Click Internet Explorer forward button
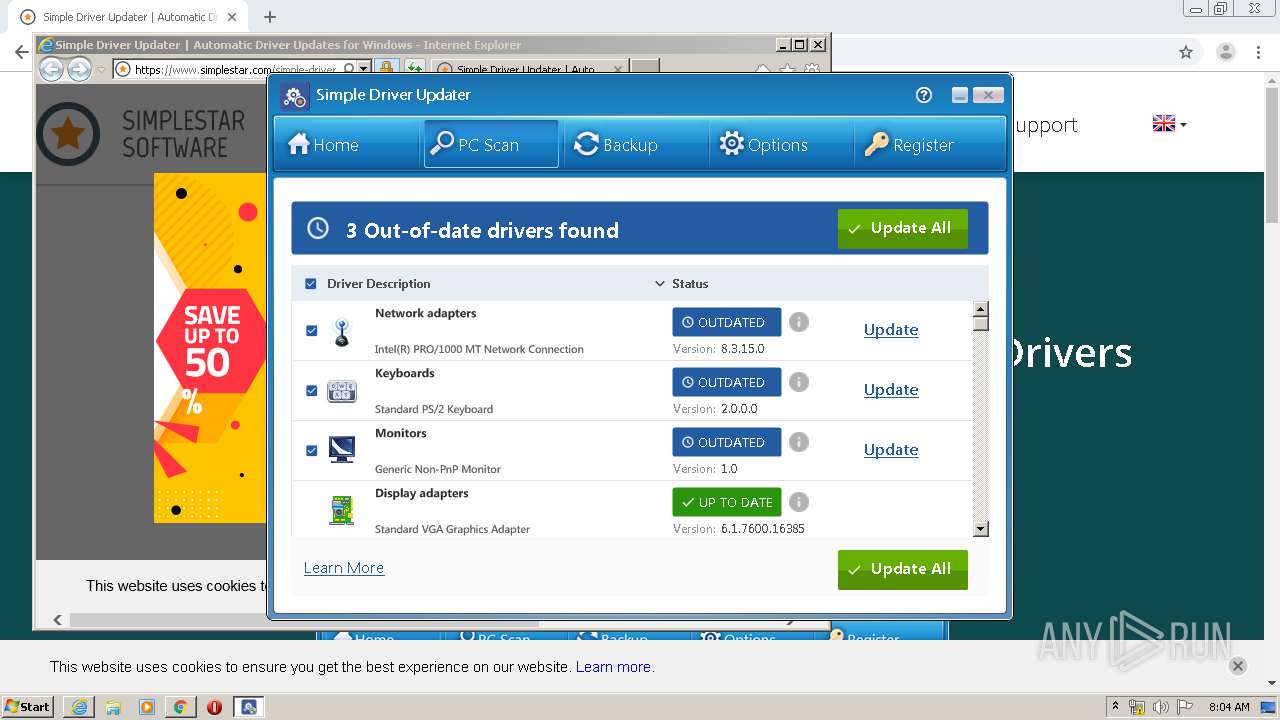Viewport: 1280px width, 720px height. pos(79,69)
